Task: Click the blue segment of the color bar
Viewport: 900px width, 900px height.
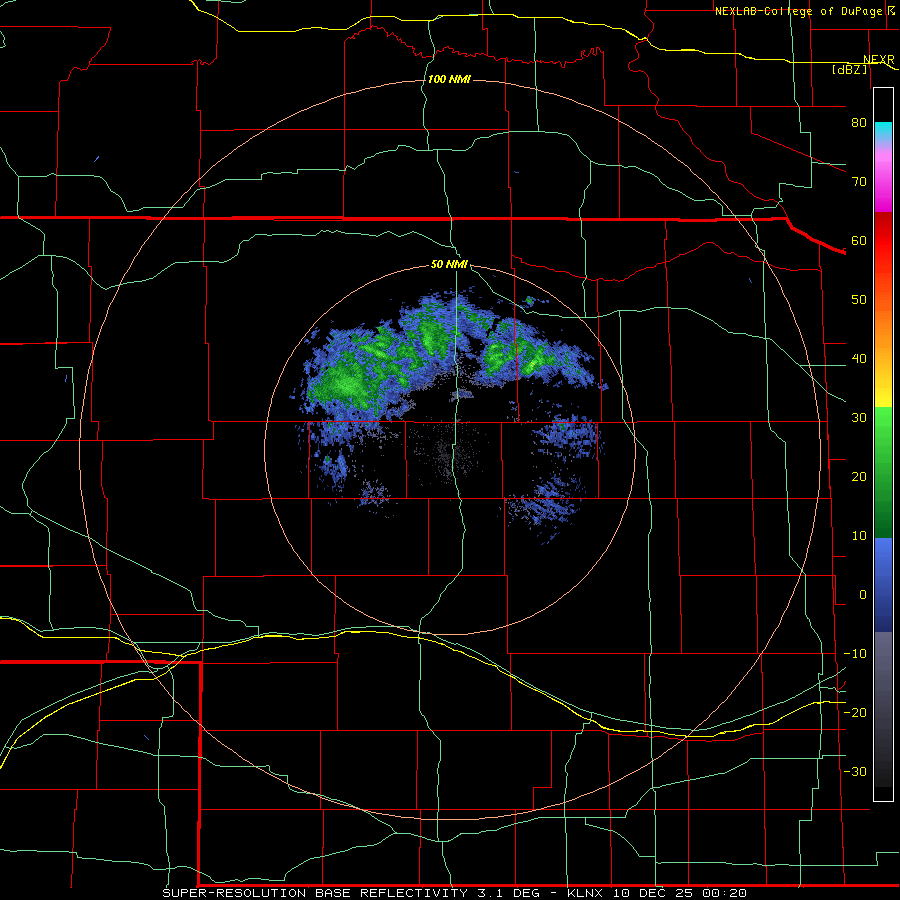Action: point(883,585)
